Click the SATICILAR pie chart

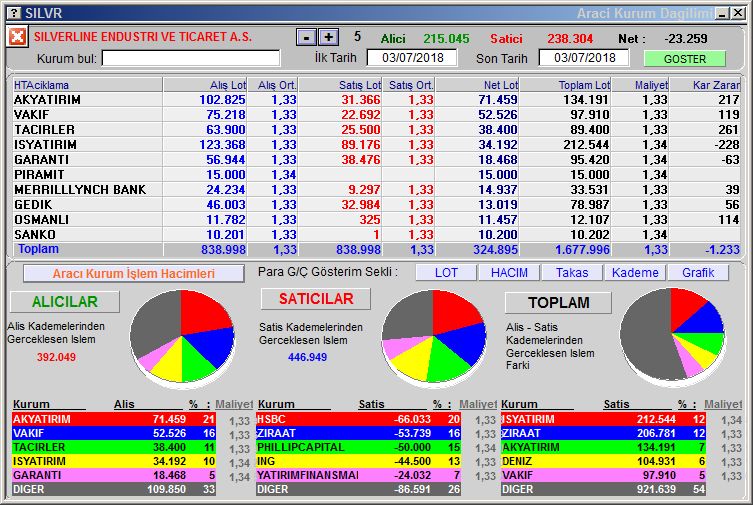tap(434, 337)
